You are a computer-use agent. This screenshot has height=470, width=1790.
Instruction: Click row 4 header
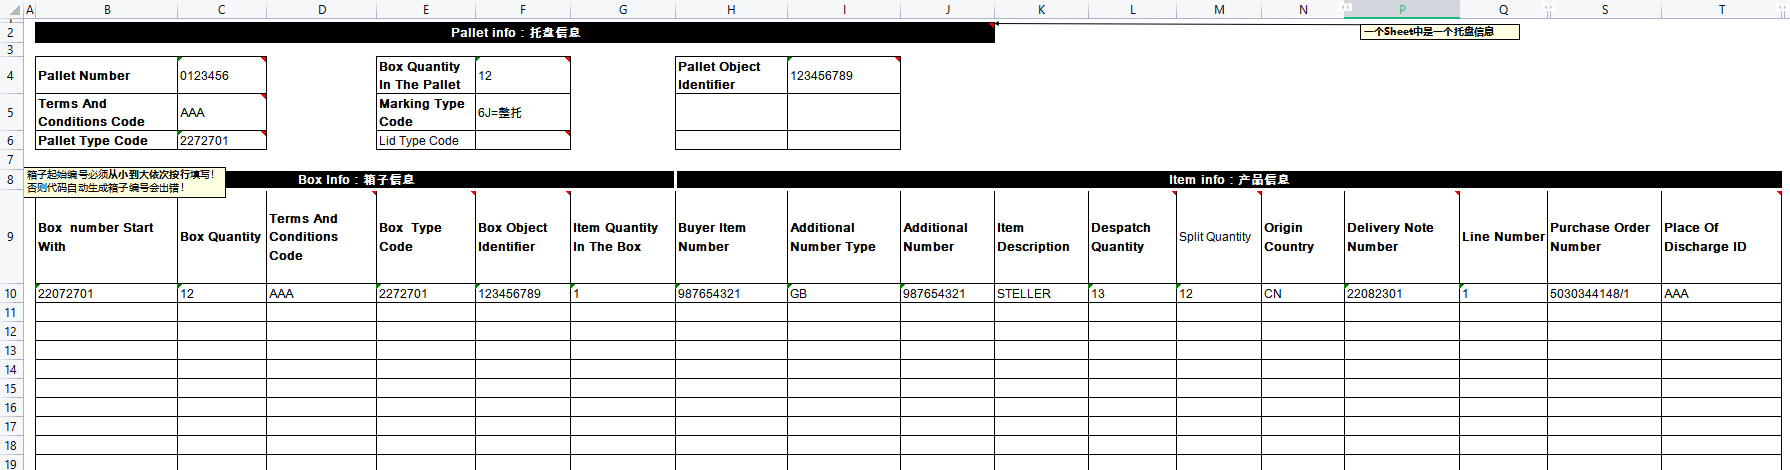pos(11,76)
